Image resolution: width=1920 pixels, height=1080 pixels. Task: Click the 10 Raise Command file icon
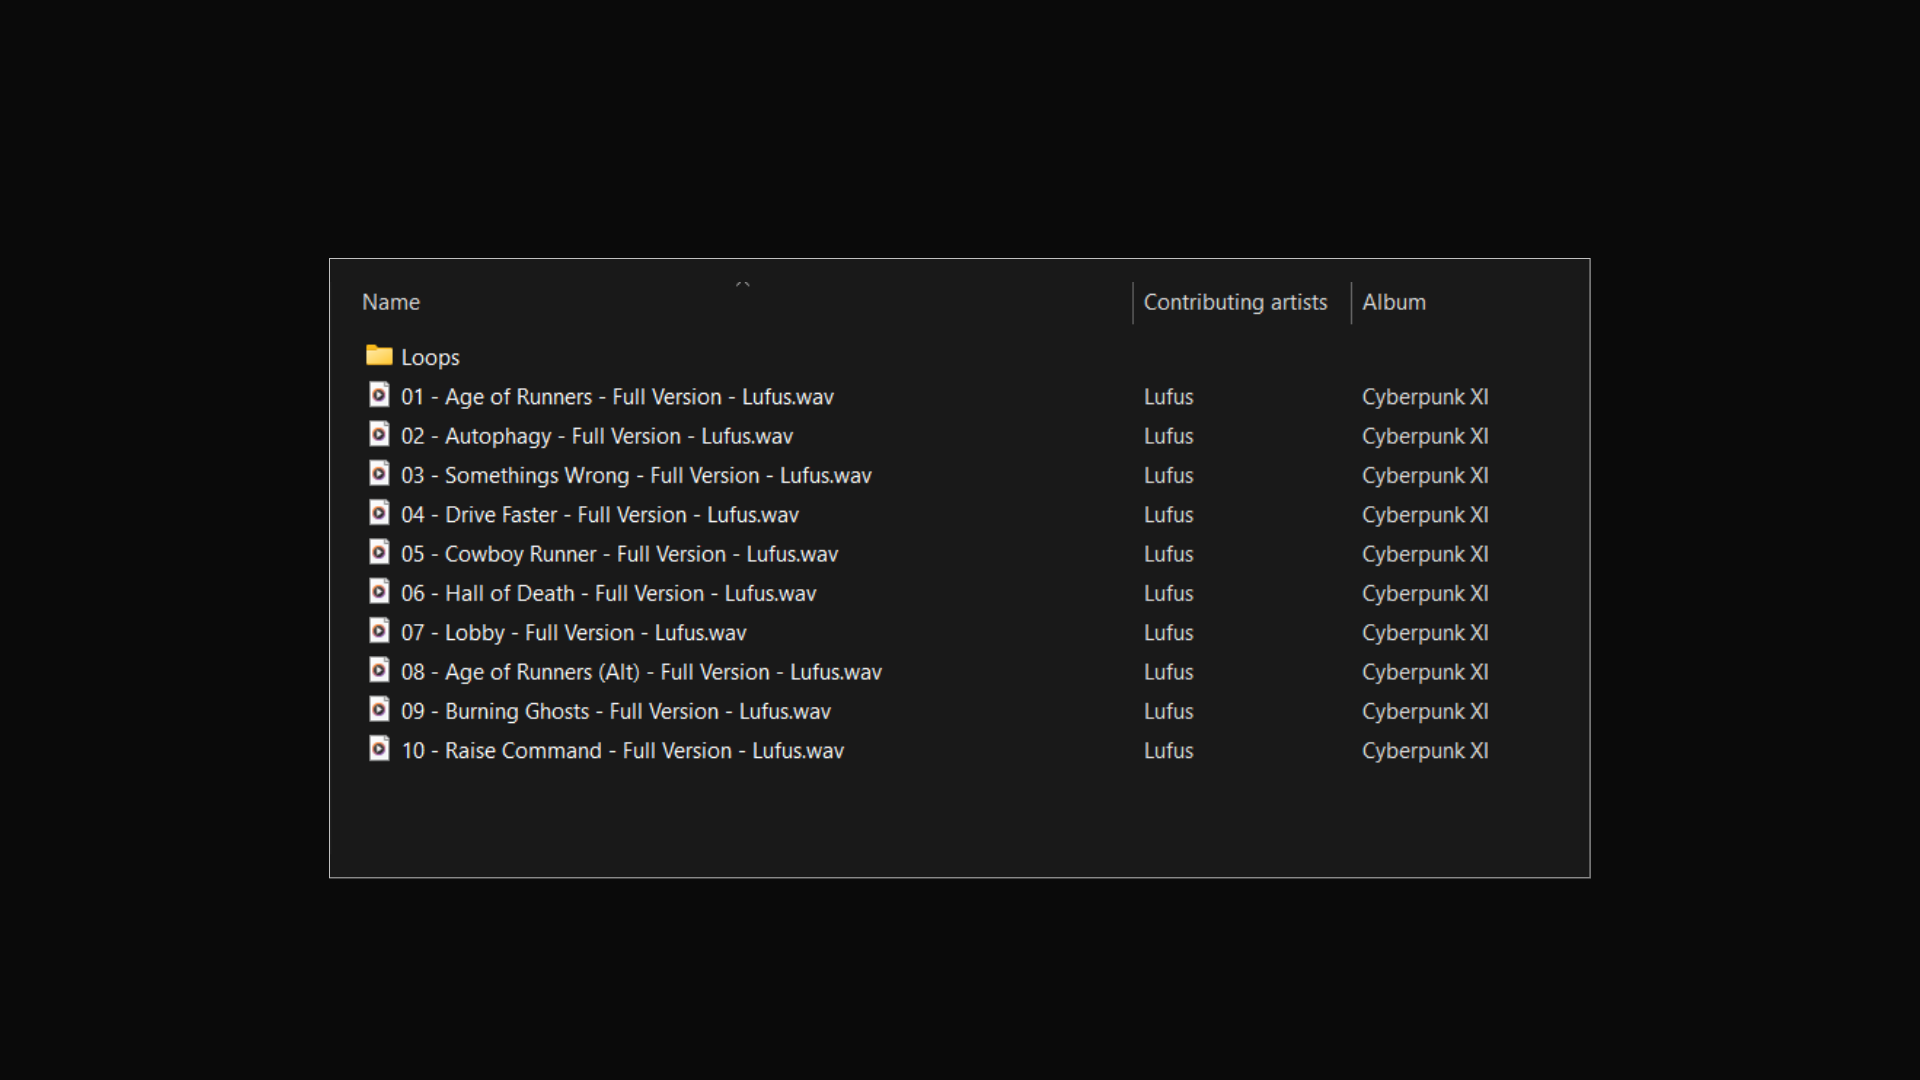379,749
